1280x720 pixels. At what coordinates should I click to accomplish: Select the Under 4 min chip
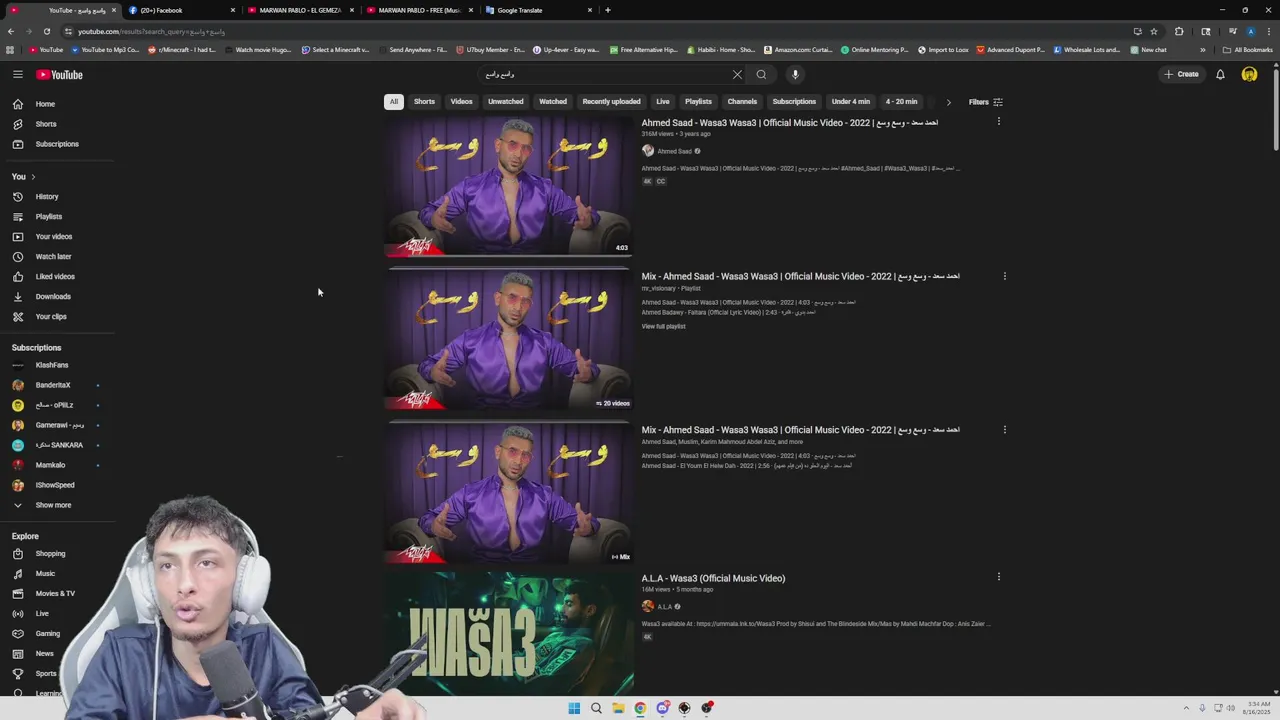coord(851,102)
